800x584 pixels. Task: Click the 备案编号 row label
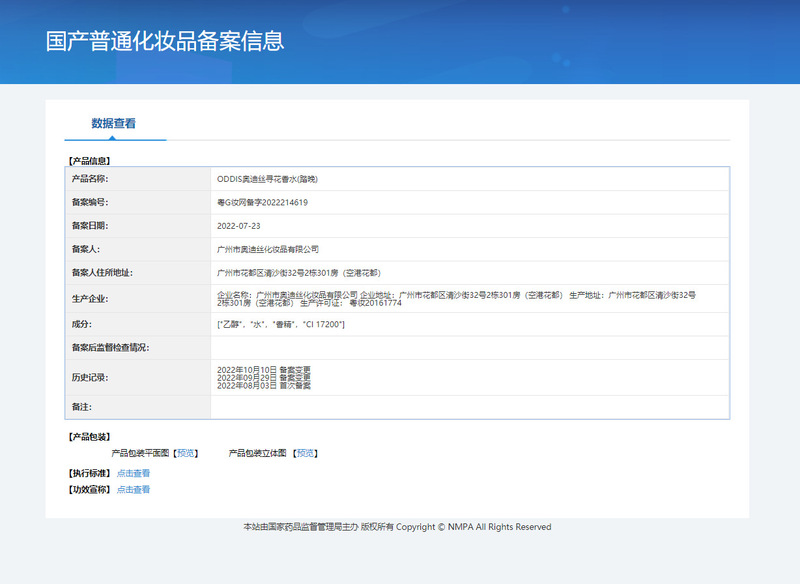click(90, 202)
